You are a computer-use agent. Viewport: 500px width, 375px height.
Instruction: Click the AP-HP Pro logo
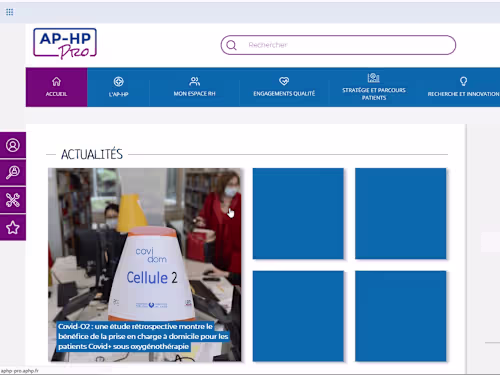[x=65, y=44]
